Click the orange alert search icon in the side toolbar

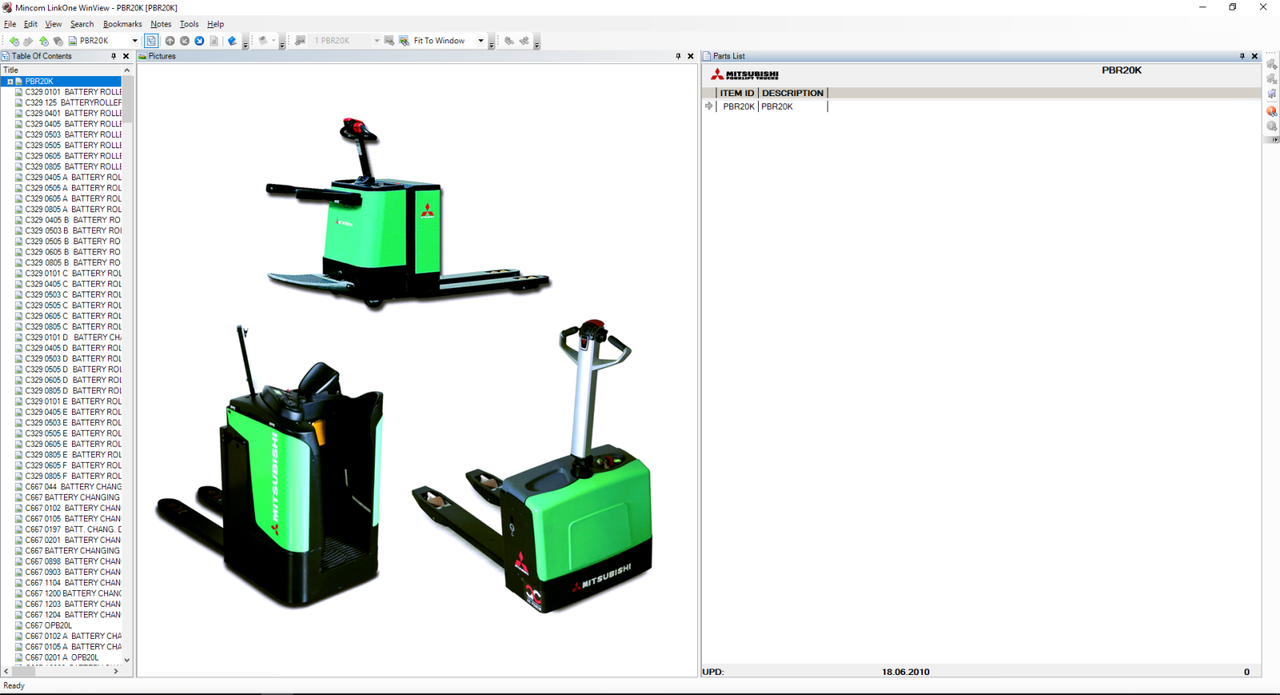point(1272,111)
